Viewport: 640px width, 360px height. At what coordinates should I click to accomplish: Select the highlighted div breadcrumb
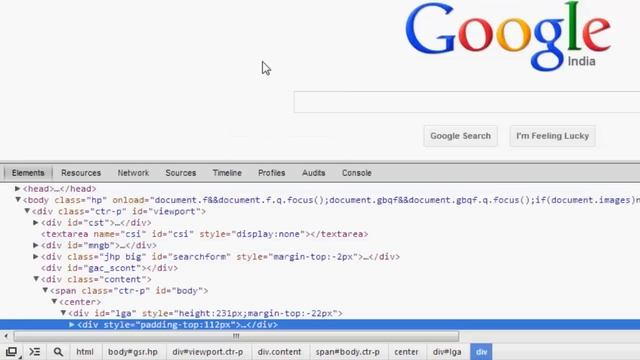[481, 352]
